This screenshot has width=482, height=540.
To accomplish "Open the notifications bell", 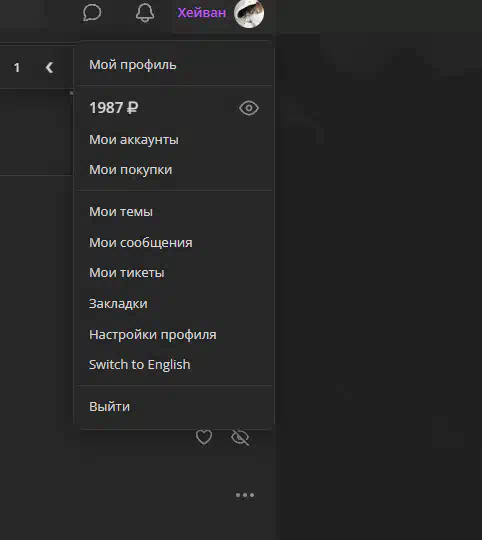I will click(145, 13).
